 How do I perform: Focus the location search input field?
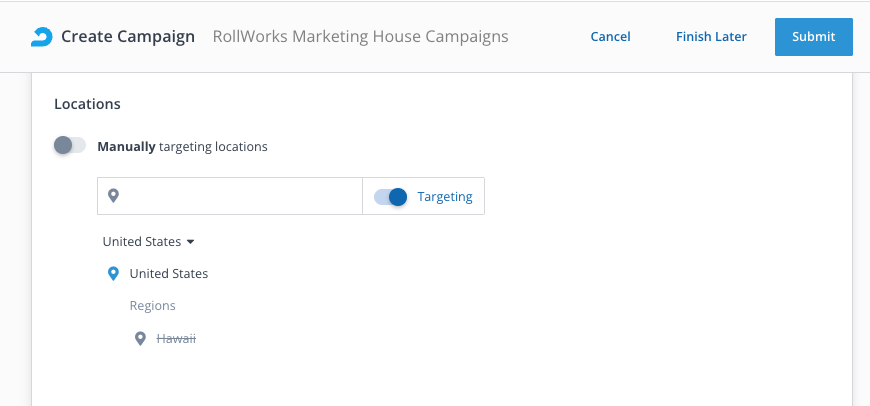point(240,196)
